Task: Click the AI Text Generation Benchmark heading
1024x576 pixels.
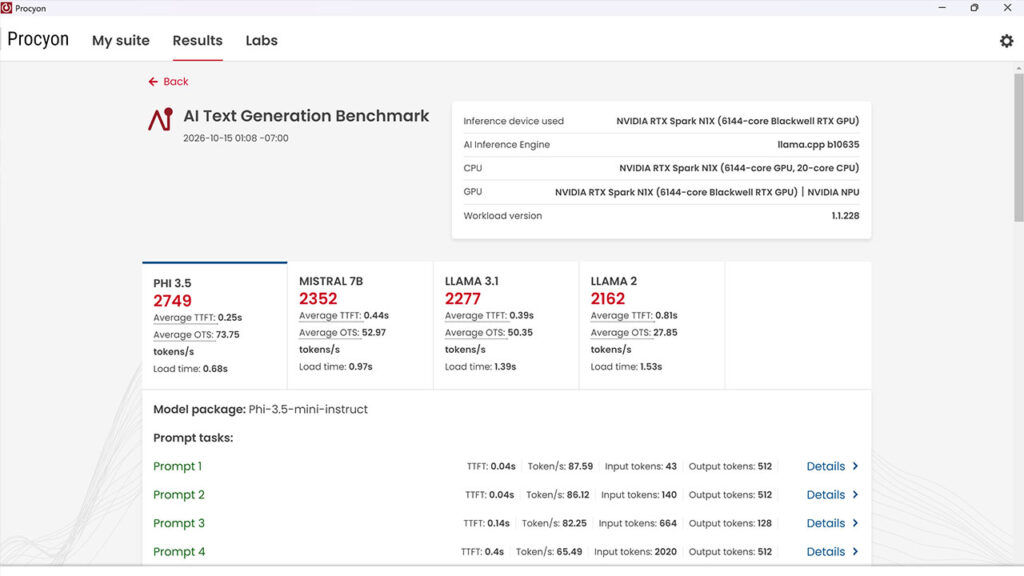Action: pyautogui.click(x=306, y=116)
